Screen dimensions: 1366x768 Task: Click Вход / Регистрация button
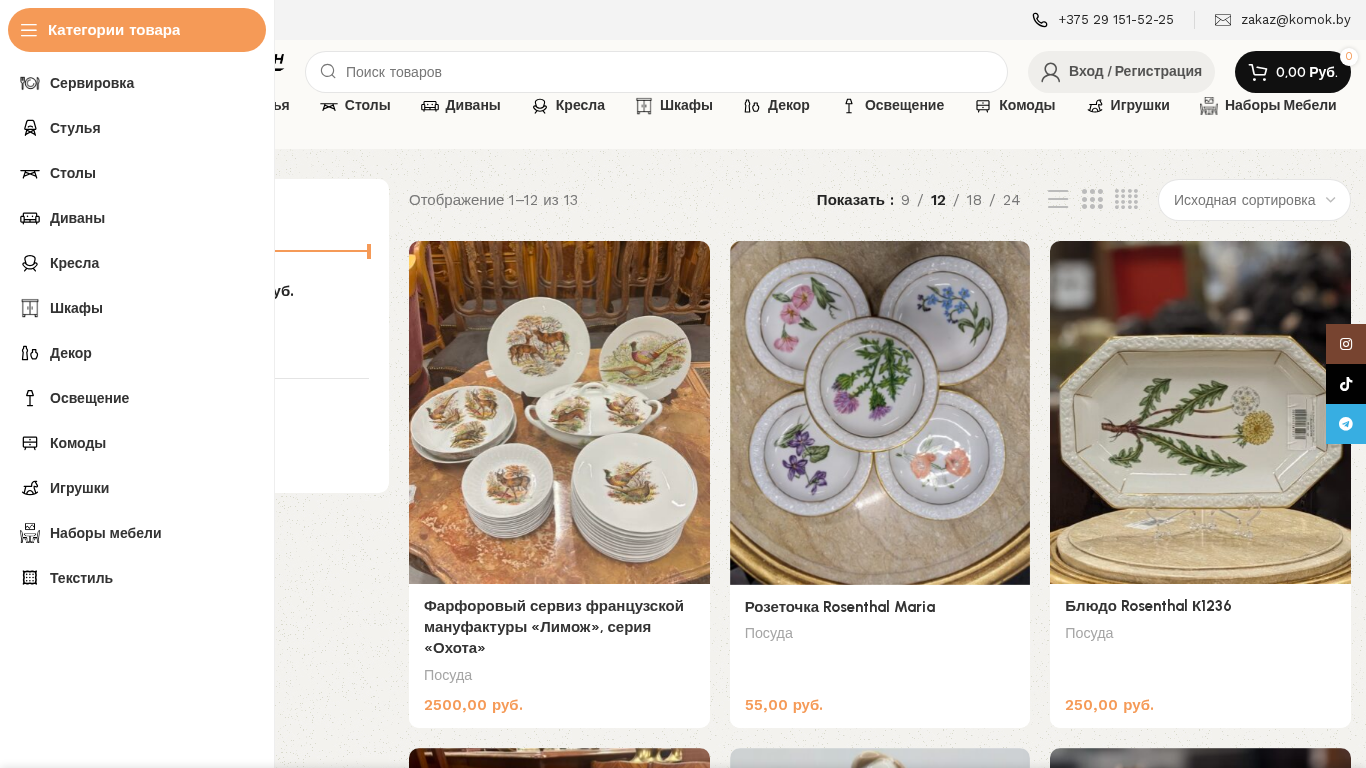(1121, 72)
